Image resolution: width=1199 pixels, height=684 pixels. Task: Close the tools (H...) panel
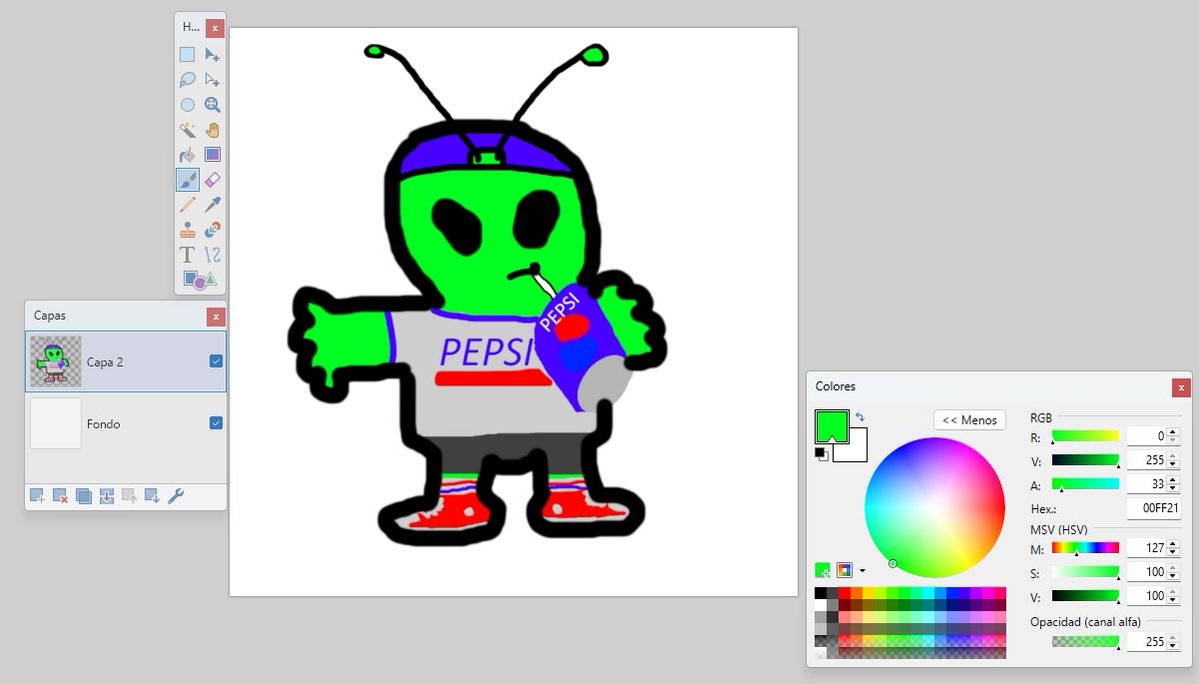pyautogui.click(x=215, y=28)
